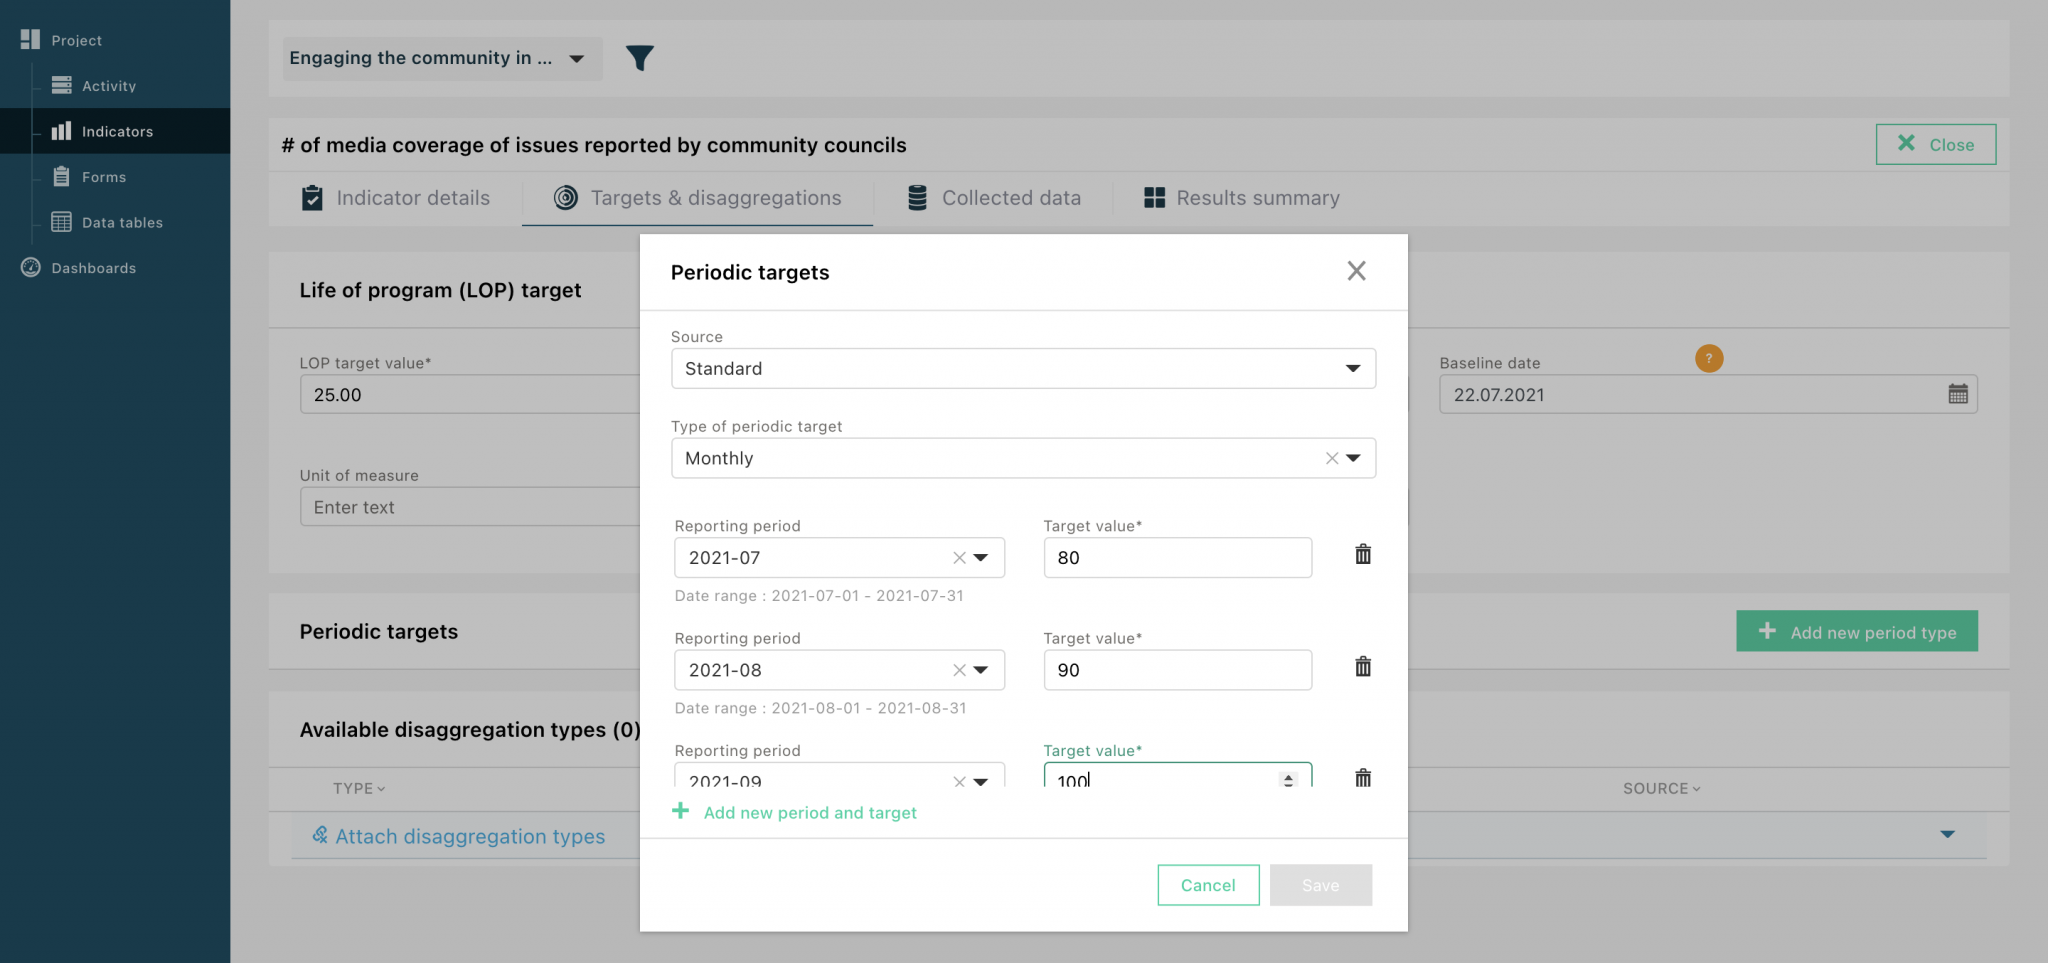2048x963 pixels.
Task: Open the filter icon next to project selector
Action: (x=640, y=58)
